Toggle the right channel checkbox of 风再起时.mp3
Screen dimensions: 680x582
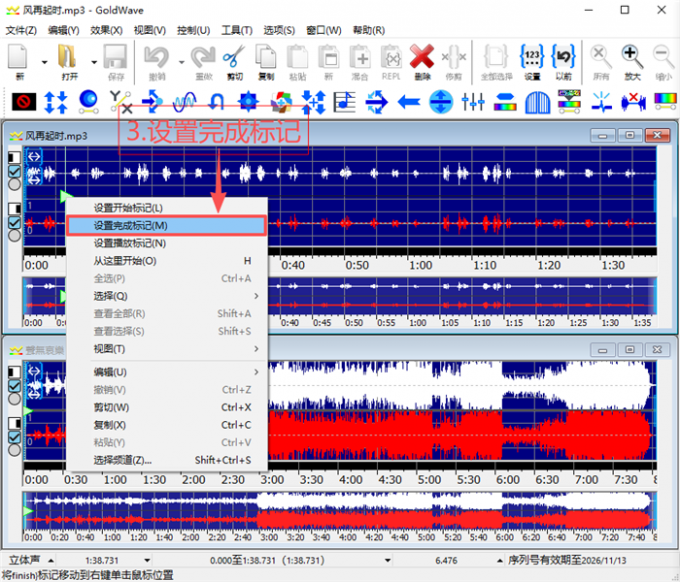pyautogui.click(x=14, y=223)
